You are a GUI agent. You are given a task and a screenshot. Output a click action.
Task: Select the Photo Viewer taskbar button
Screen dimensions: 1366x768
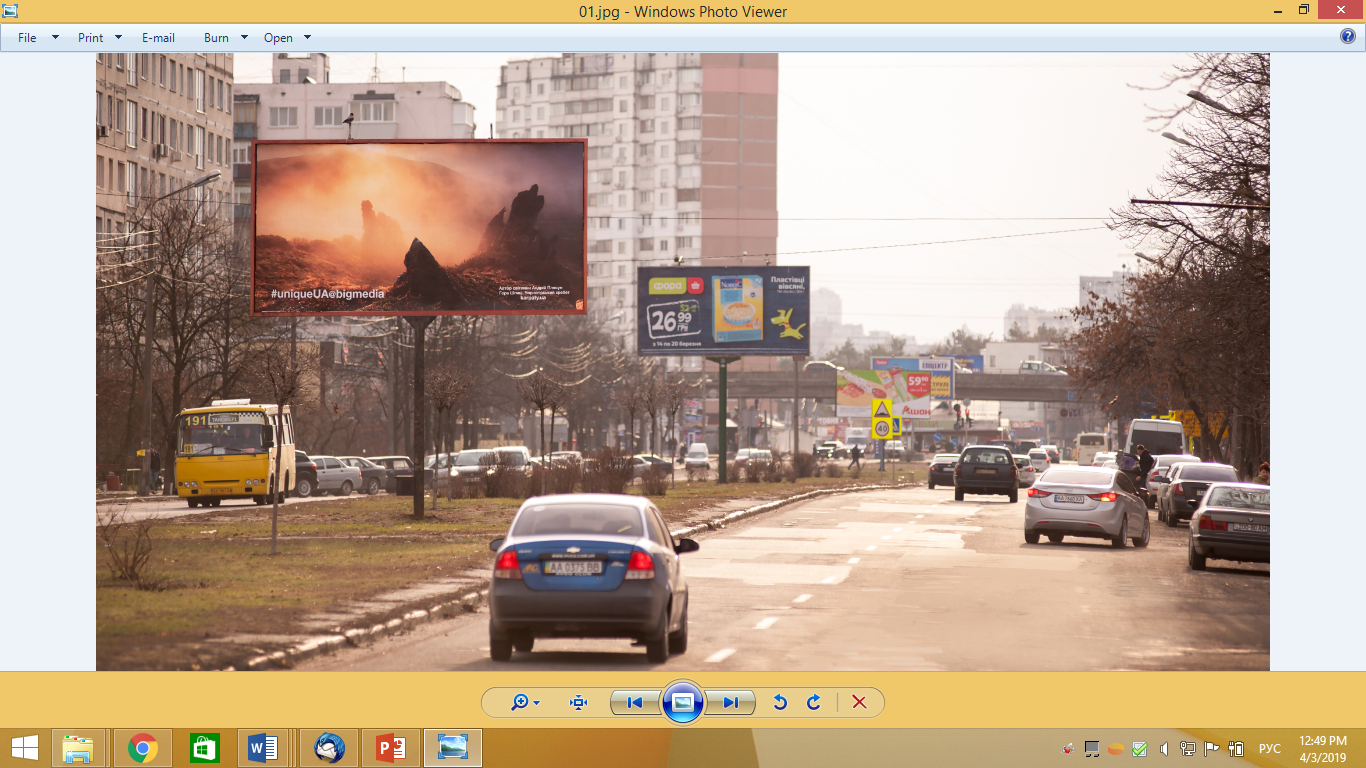point(453,748)
